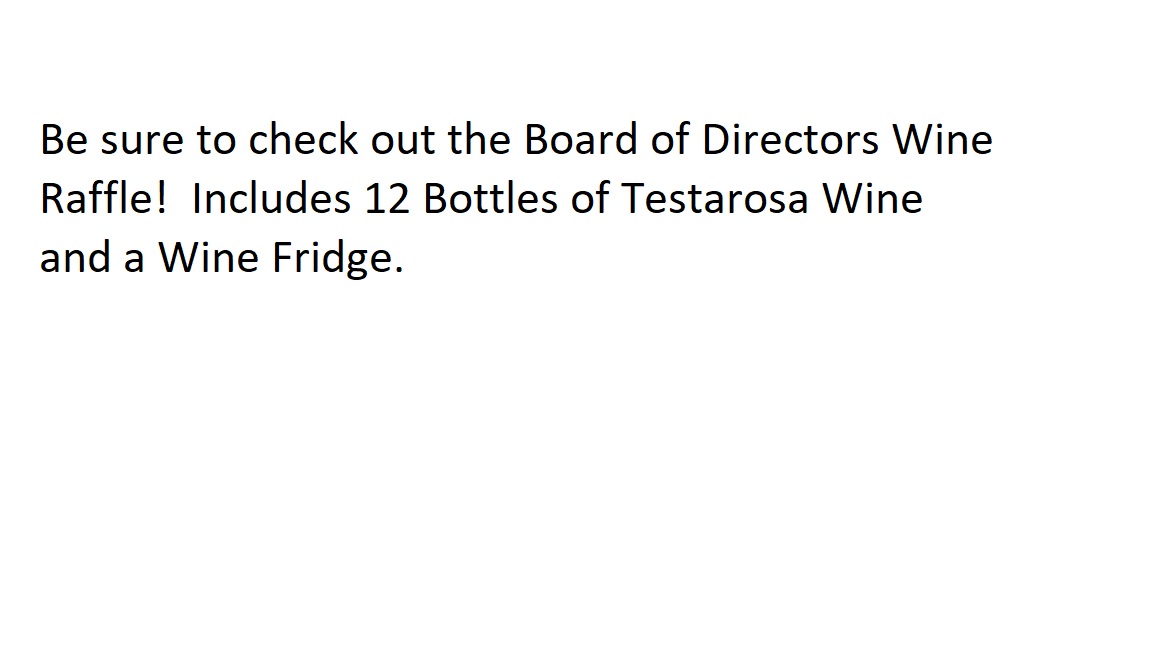The image size is (1152, 648).
Task: Place cursor on the word "Includes"
Action: click(x=271, y=198)
